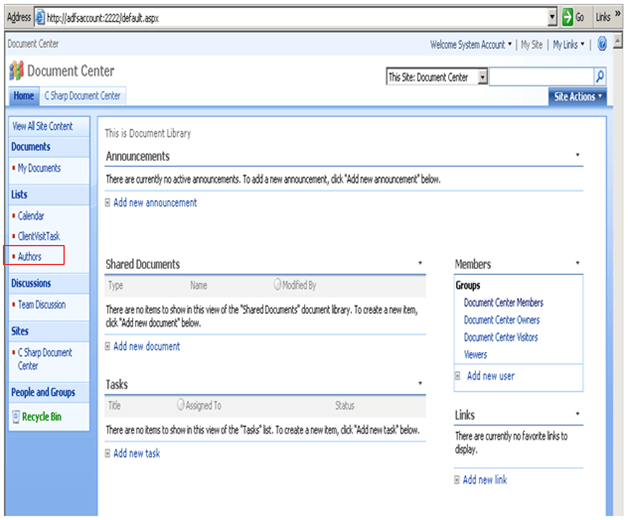Viewport: 628px width, 520px height.
Task: Click plus icon beside Add new user
Action: coord(458,376)
